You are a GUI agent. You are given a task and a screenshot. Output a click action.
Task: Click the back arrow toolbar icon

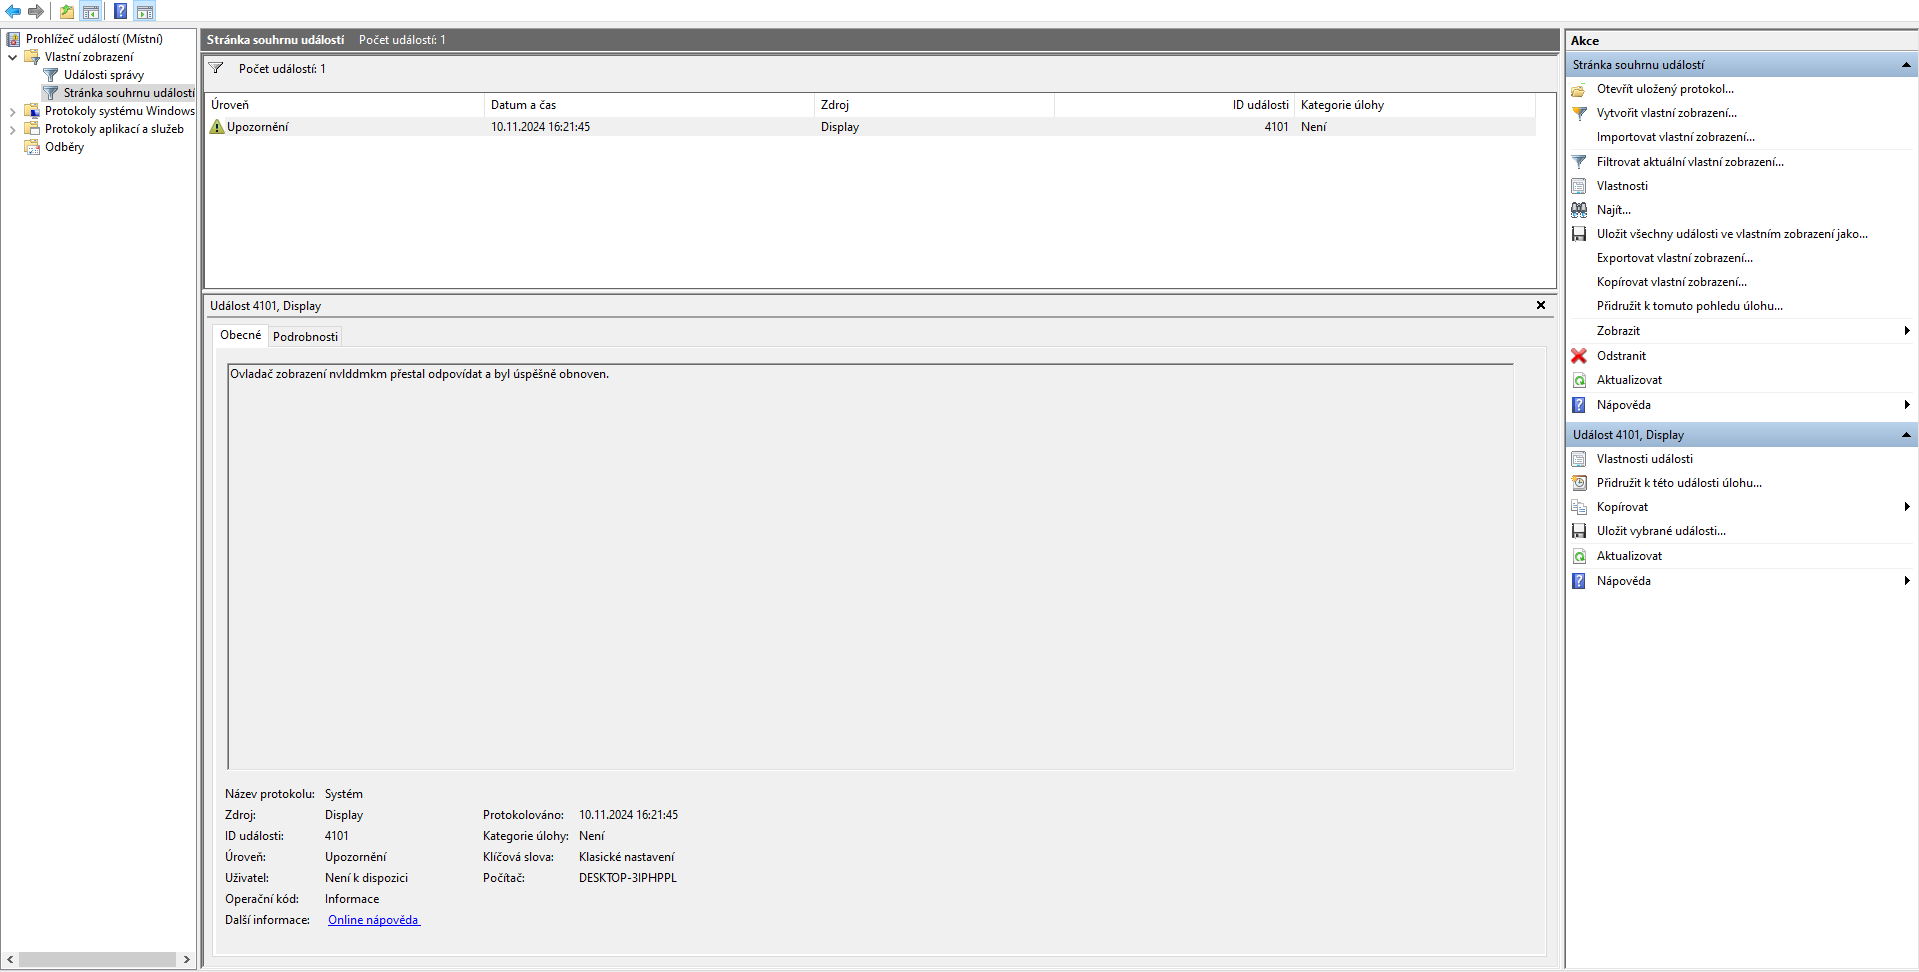13,12
